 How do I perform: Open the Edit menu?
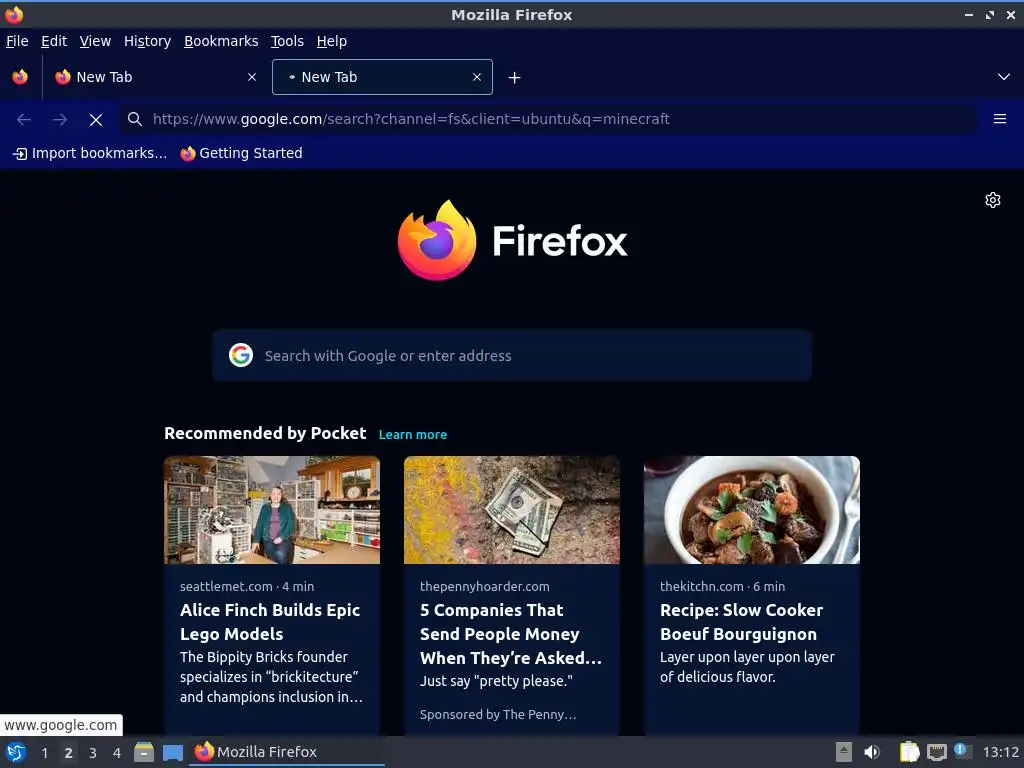click(x=54, y=41)
